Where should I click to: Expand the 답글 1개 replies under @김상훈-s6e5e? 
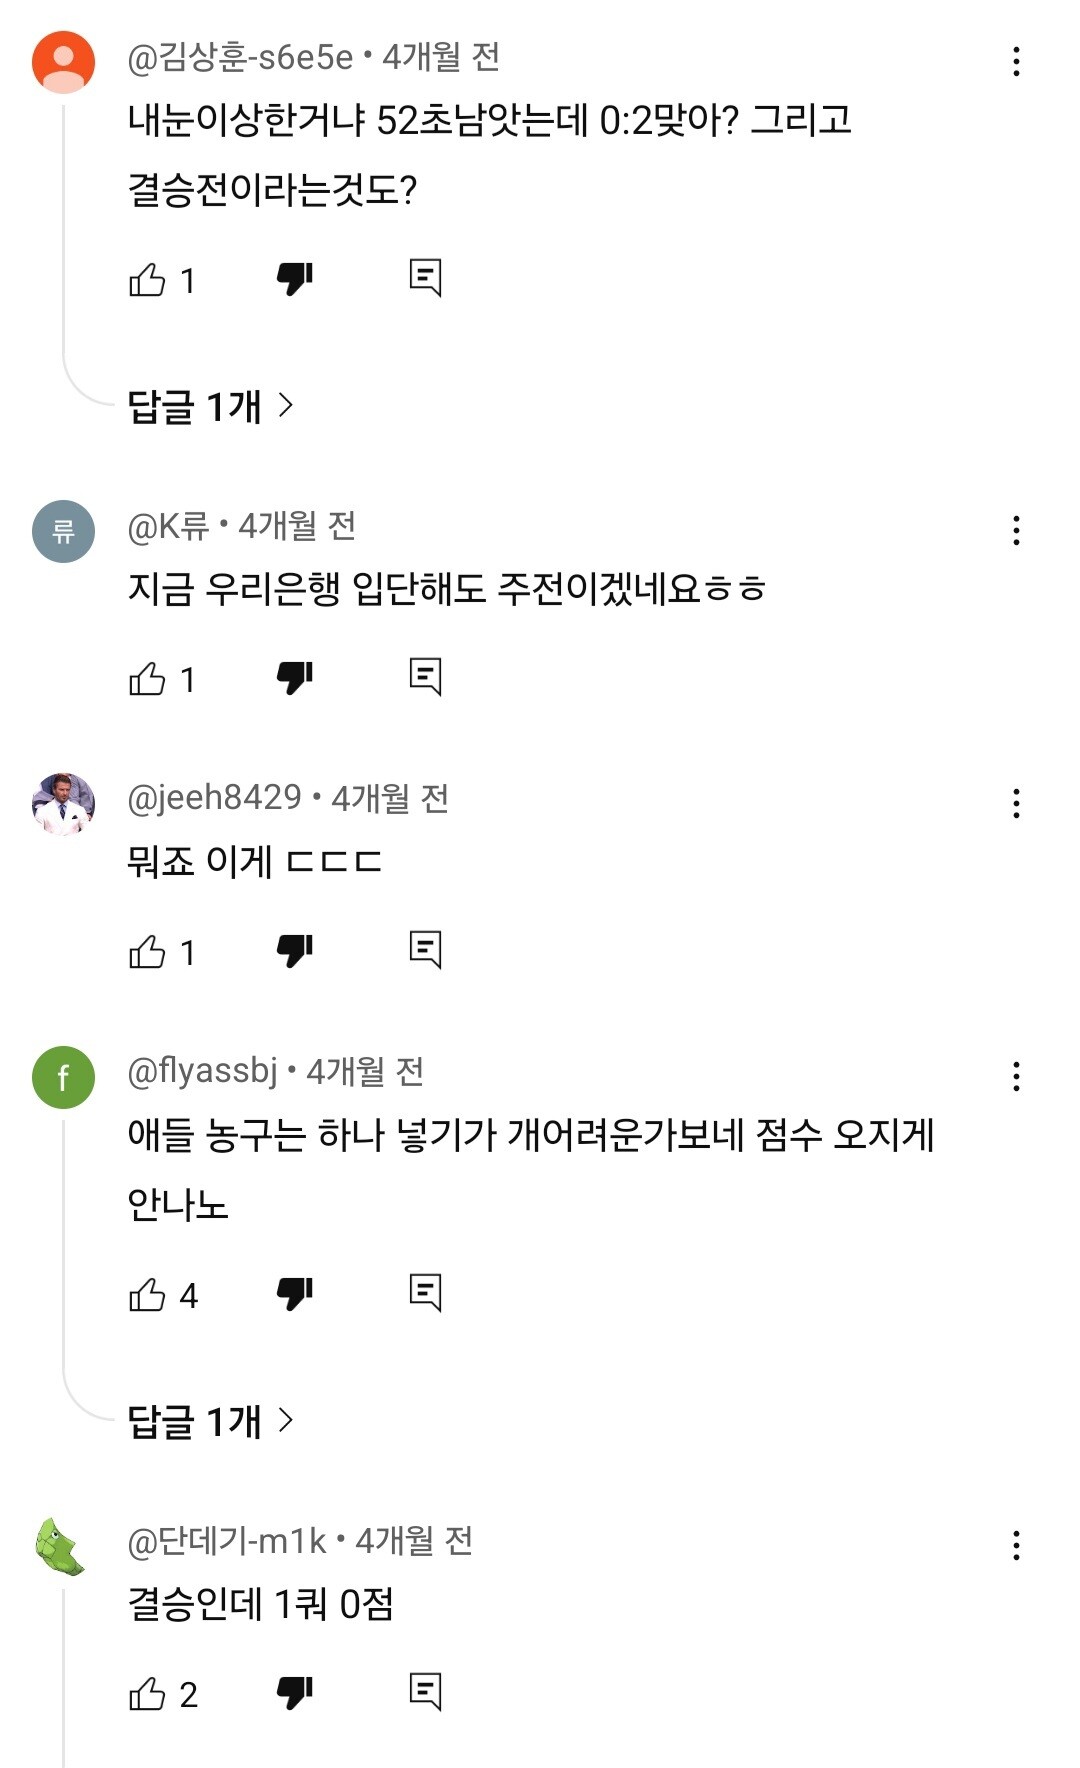211,406
